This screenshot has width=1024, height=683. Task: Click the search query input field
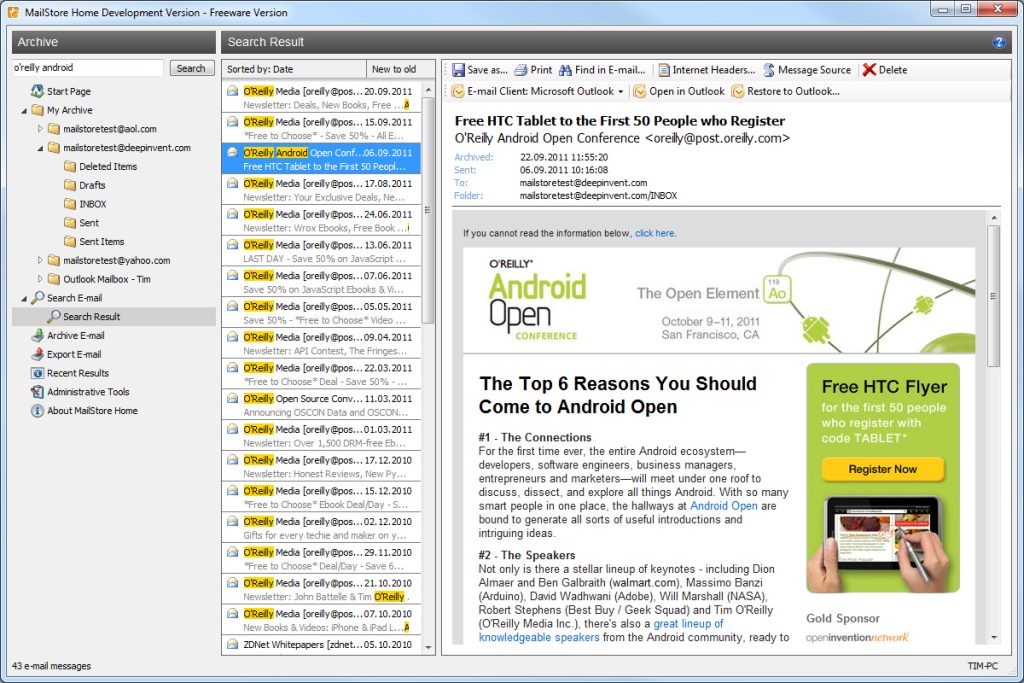[x=87, y=68]
